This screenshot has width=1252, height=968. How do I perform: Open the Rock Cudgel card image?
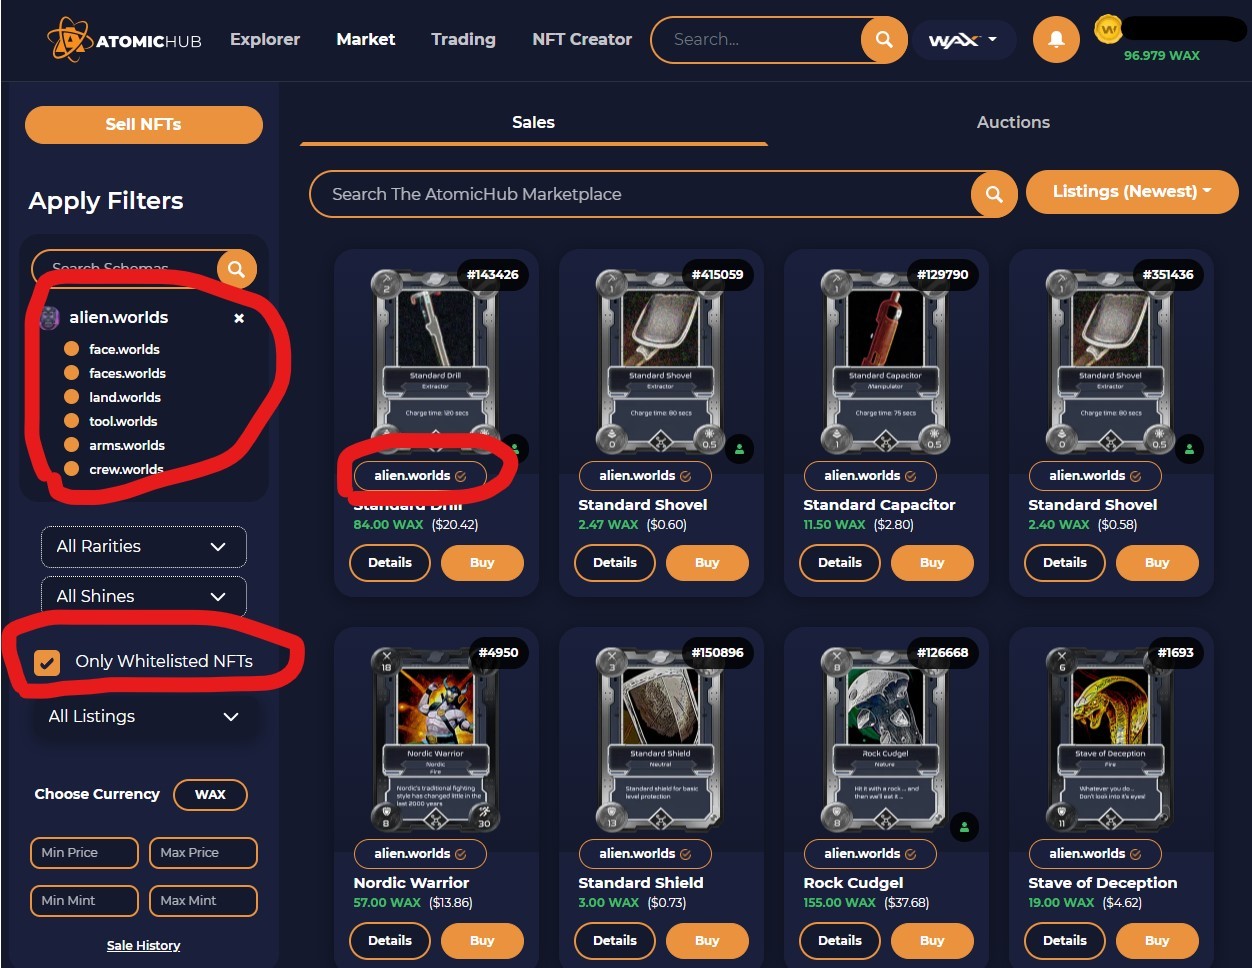tap(886, 739)
